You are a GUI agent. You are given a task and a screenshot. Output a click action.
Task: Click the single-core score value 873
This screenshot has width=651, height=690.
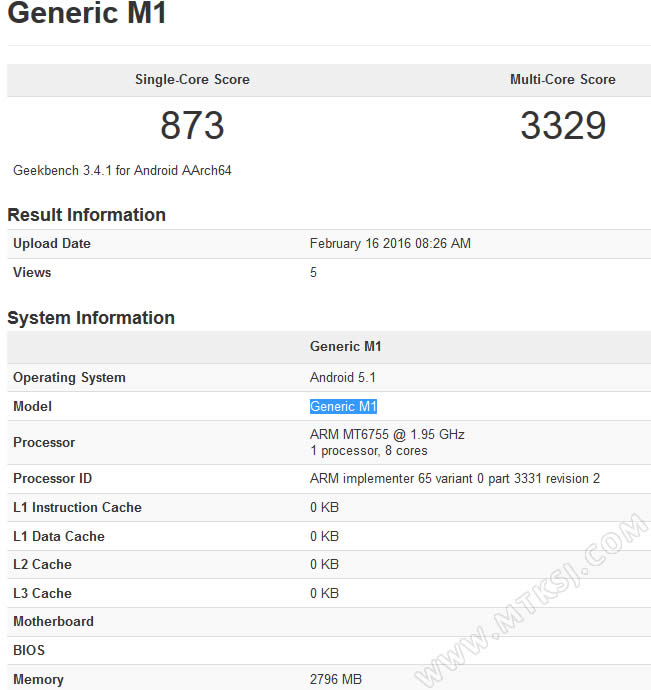point(192,125)
